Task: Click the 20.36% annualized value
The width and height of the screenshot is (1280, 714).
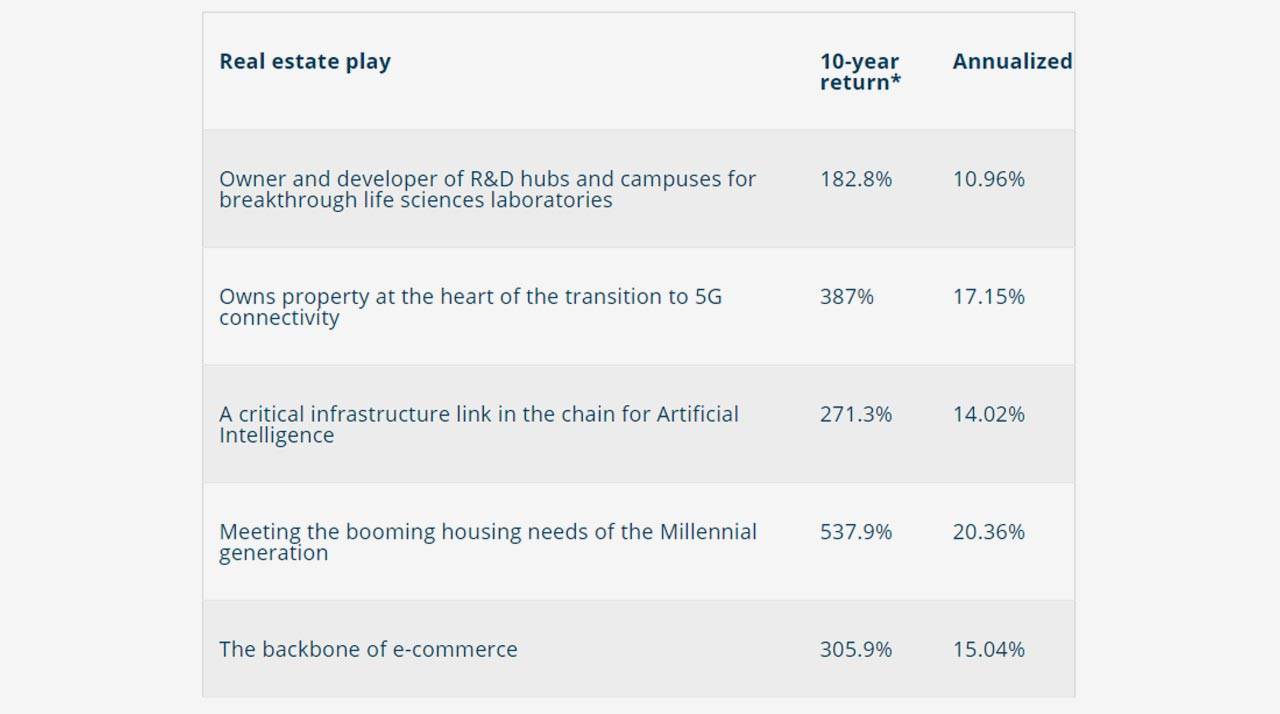Action: point(989,532)
